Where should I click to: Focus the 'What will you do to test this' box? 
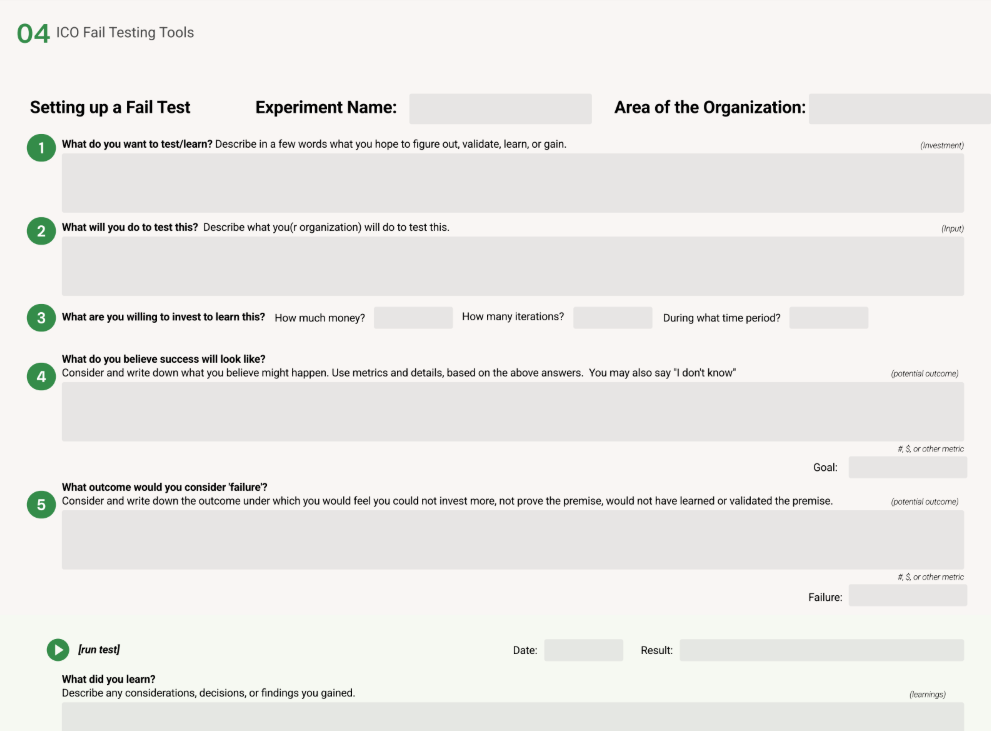coord(512,266)
